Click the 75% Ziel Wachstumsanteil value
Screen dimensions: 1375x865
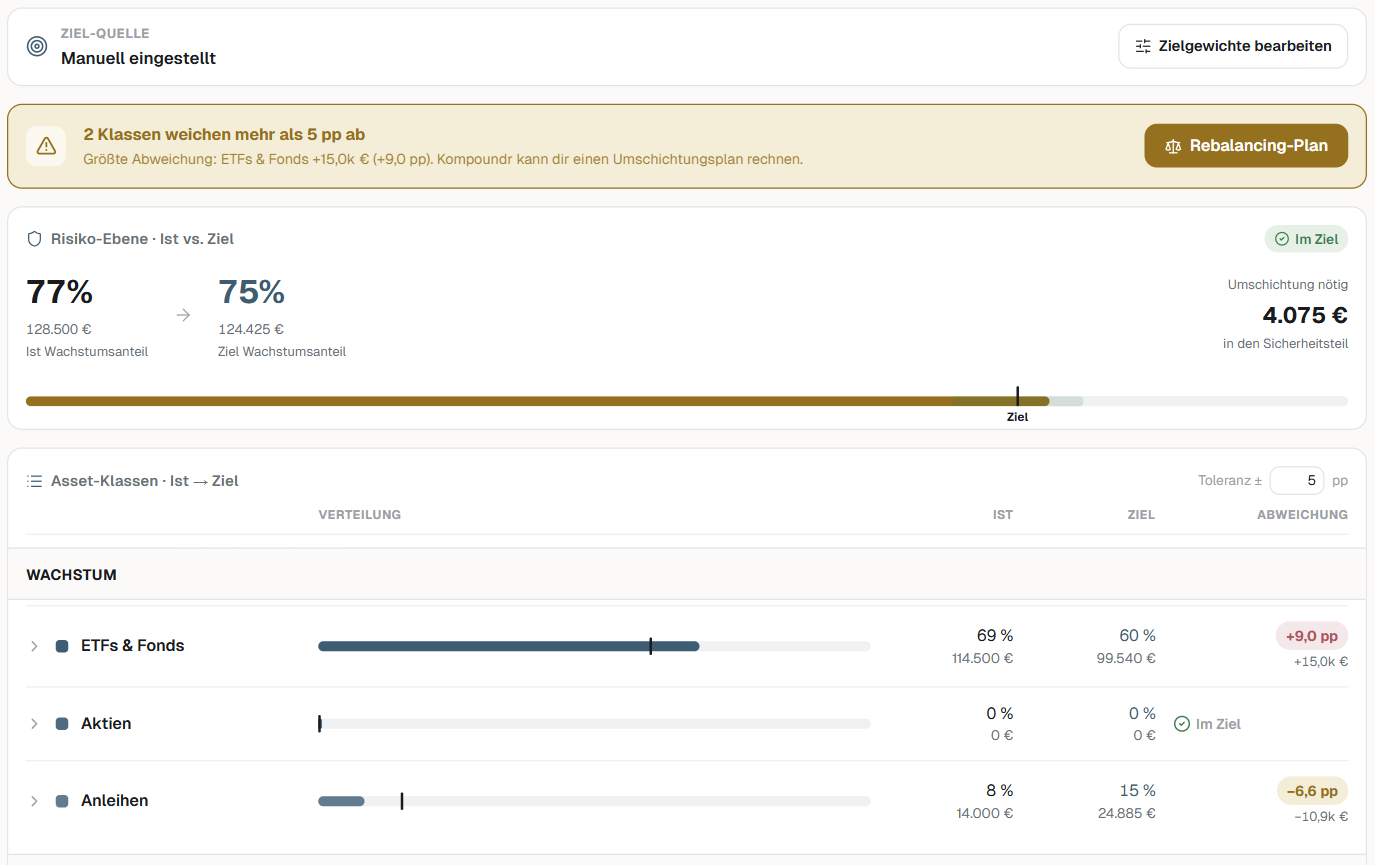[251, 292]
